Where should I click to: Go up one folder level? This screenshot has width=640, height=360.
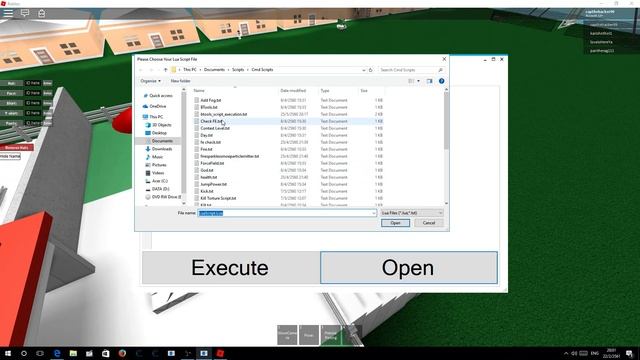pos(165,70)
